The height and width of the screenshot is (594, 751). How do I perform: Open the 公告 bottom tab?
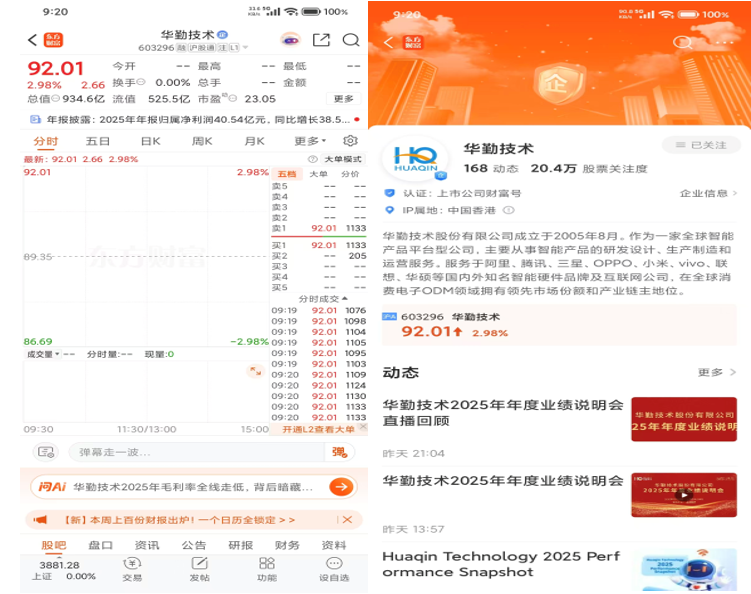pyautogui.click(x=193, y=545)
